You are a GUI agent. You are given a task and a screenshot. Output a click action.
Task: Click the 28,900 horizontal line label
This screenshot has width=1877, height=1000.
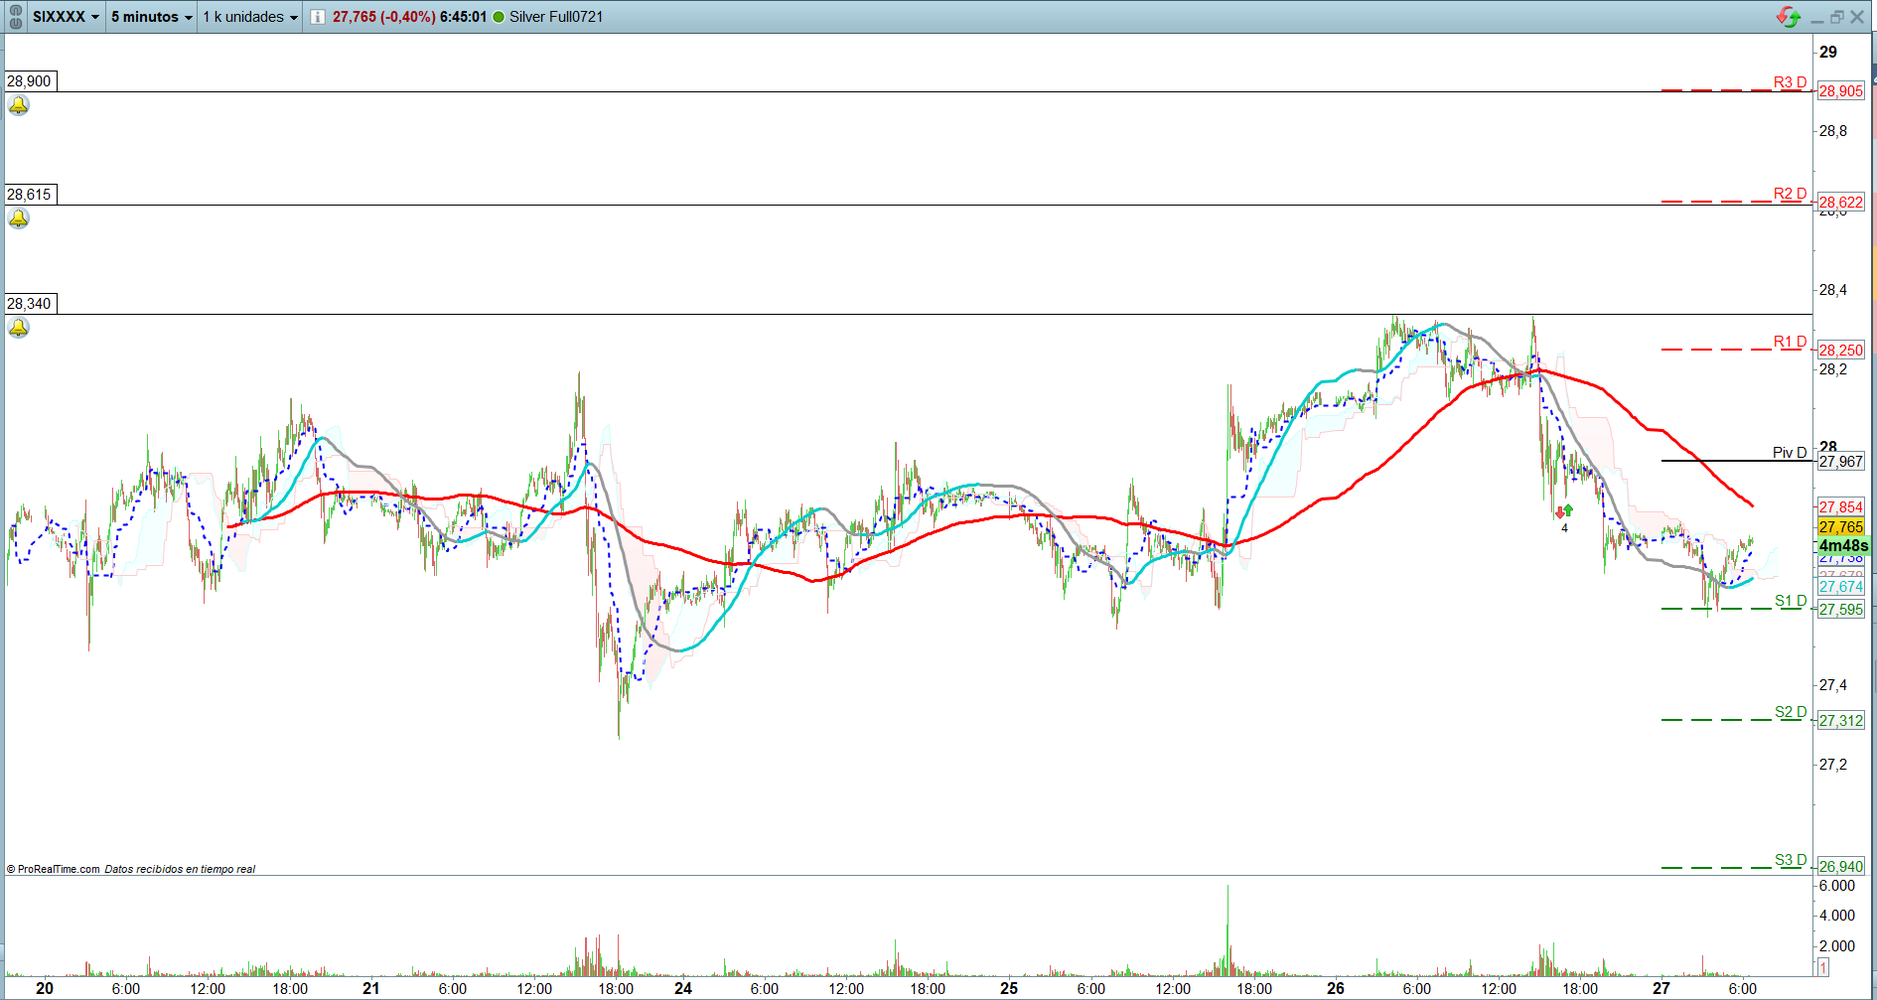click(30, 81)
